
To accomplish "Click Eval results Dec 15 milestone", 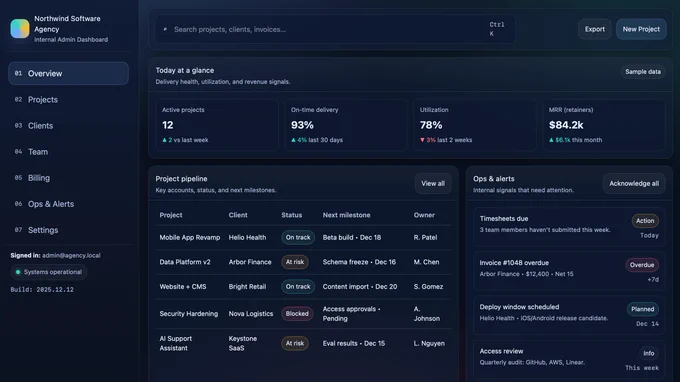I will pyautogui.click(x=353, y=343).
